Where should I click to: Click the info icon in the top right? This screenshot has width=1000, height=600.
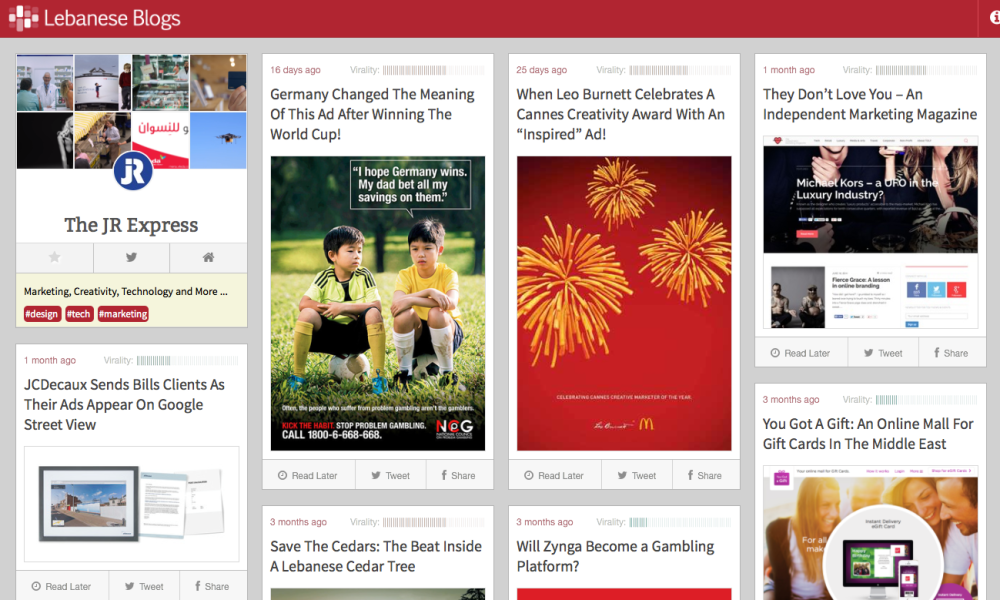pyautogui.click(x=995, y=18)
